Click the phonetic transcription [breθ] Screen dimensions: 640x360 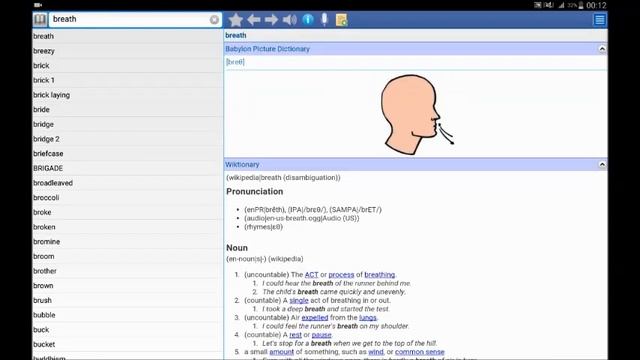point(235,62)
